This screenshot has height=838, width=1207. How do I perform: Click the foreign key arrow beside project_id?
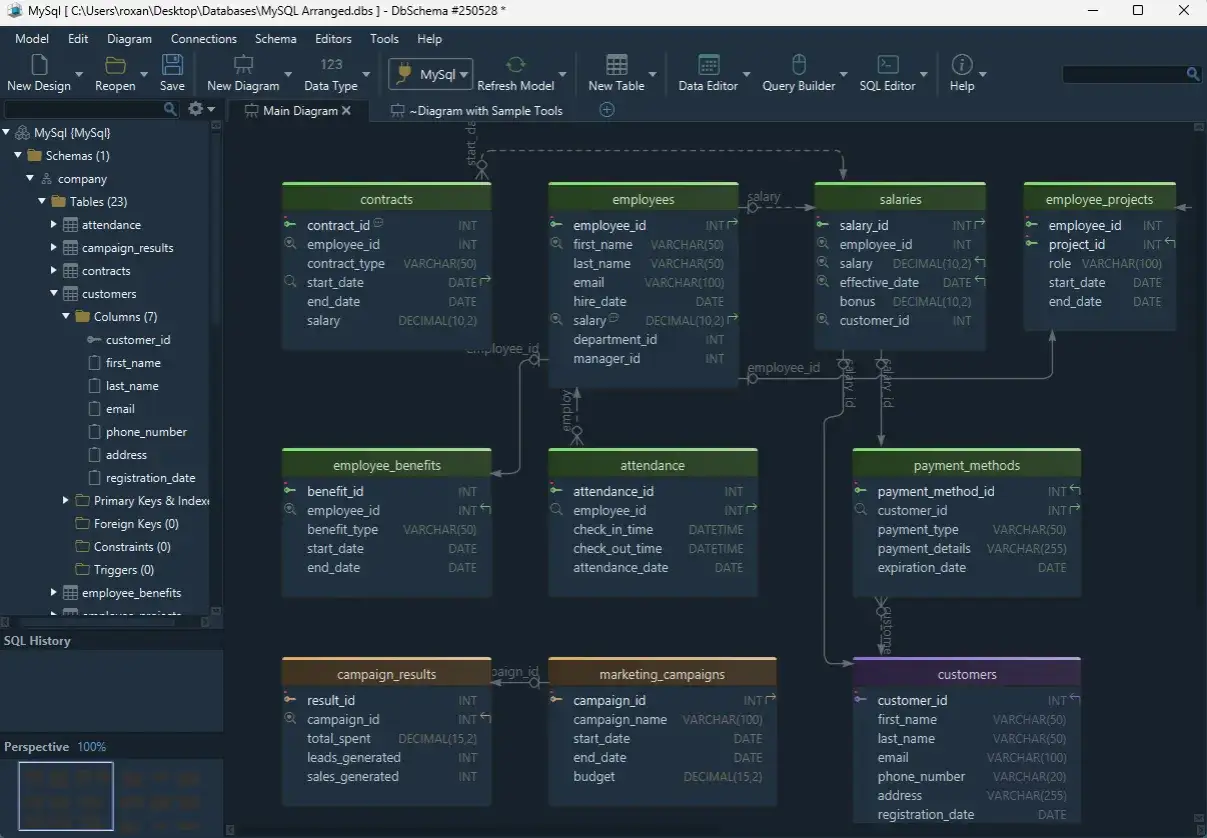pos(1170,243)
